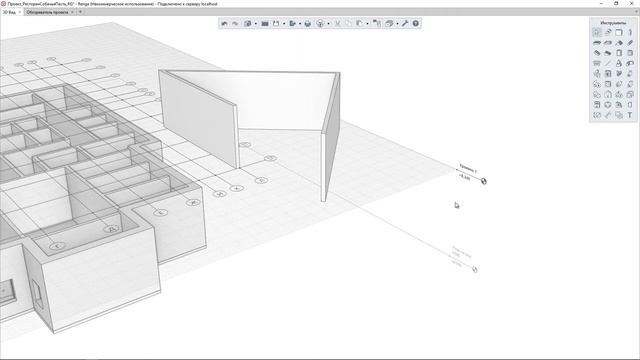Image resolution: width=640 pixels, height=360 pixels.
Task: Switch to the Обозреватель проекта tab
Action: click(x=47, y=12)
